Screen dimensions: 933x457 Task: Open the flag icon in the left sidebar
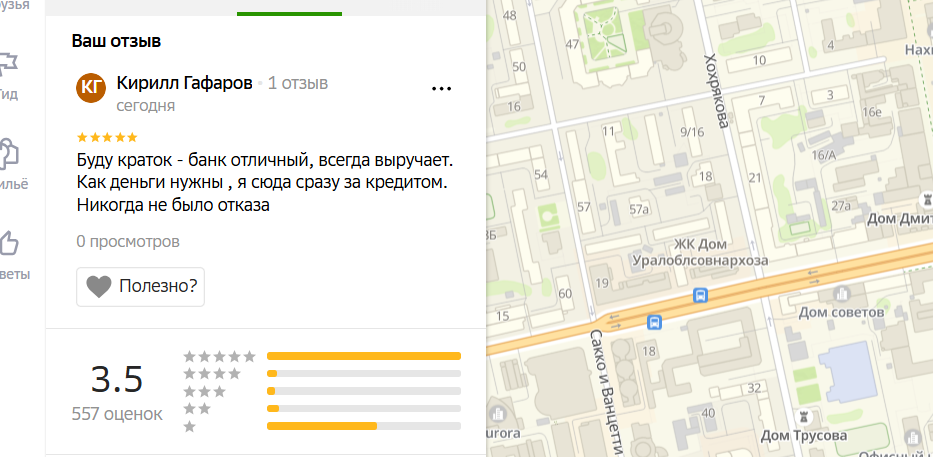point(8,64)
